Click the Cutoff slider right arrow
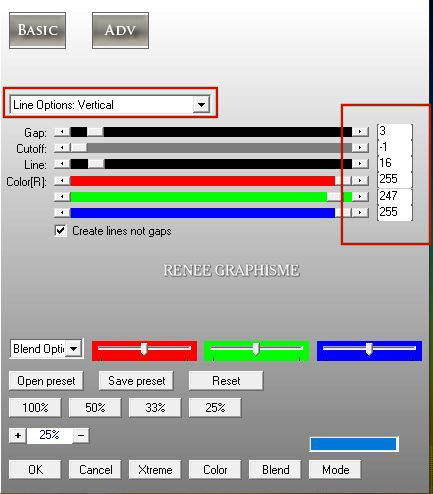 point(360,148)
